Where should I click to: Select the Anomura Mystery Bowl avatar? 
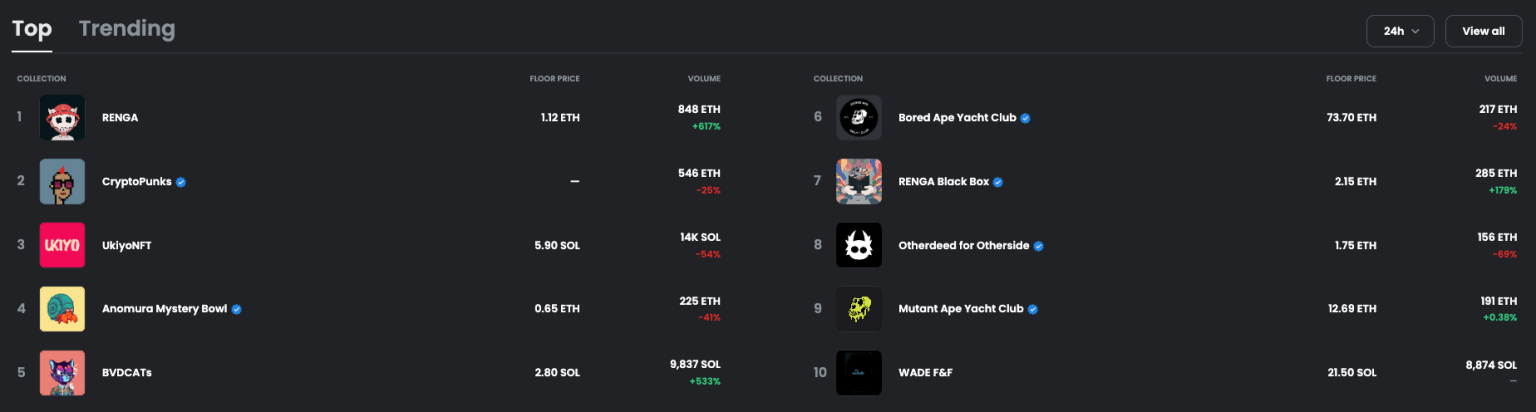[x=62, y=309]
